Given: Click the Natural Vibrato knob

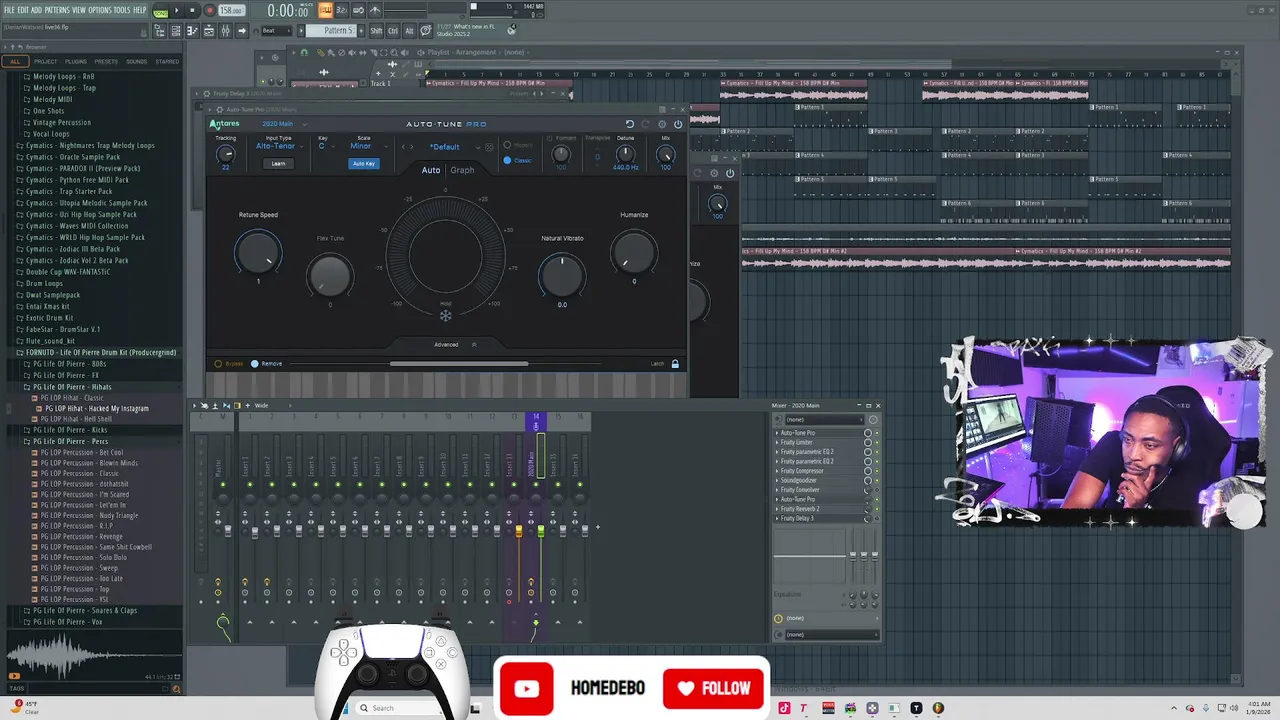Looking at the screenshot, I should 562,274.
